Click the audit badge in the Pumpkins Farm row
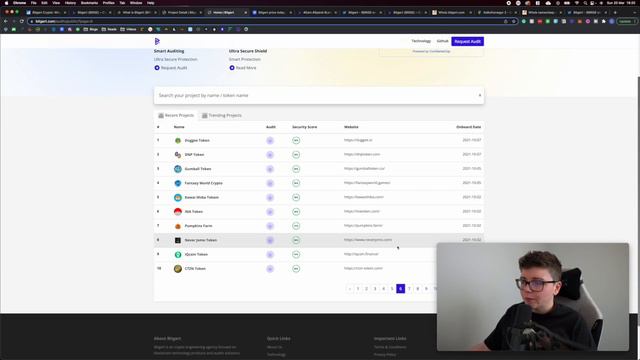The height and width of the screenshot is (360, 640). click(x=270, y=226)
